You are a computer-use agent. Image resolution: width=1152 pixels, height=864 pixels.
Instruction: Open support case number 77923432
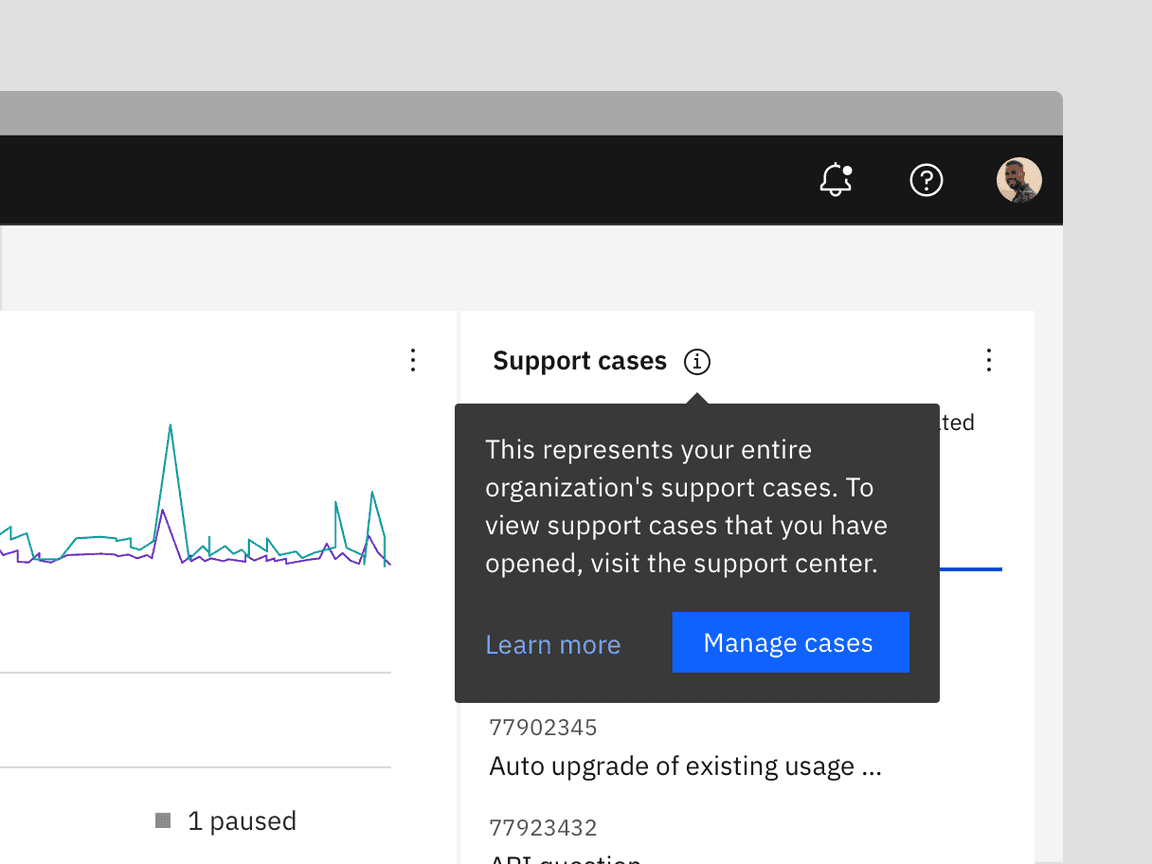tap(543, 828)
